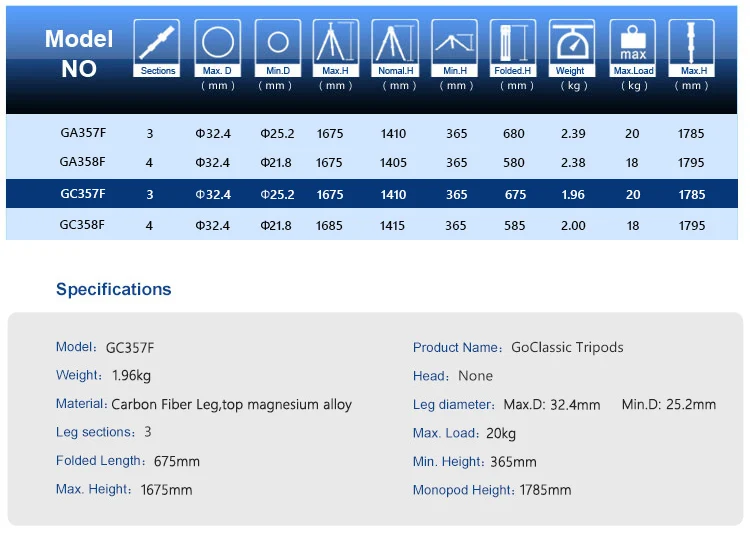The image size is (750, 537).
Task: Click 'Min. Height: 365mm' specification line
Action: coord(474,462)
